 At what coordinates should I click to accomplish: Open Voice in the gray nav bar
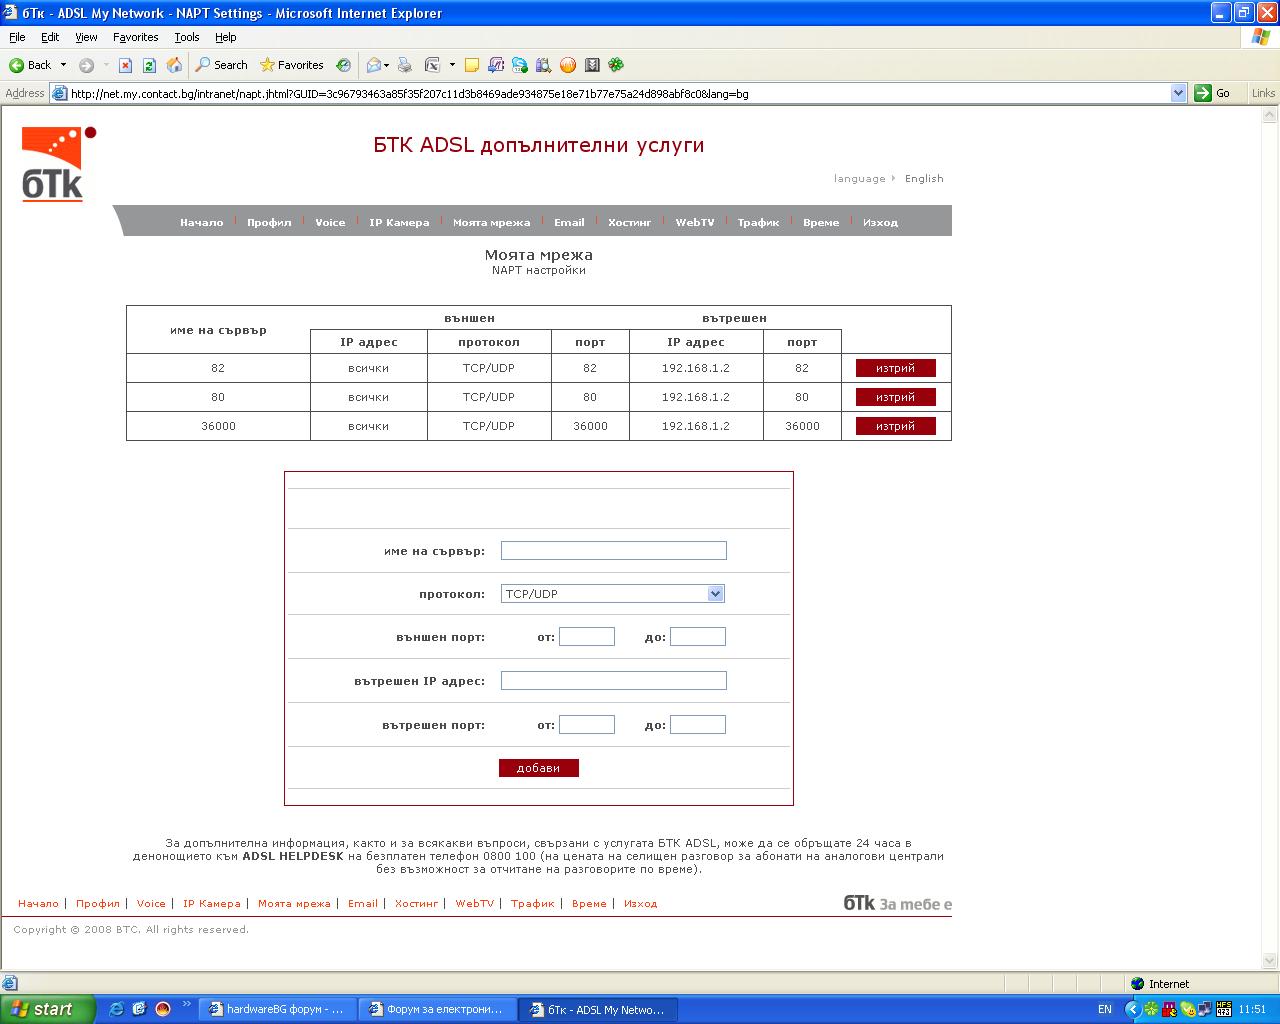click(330, 222)
